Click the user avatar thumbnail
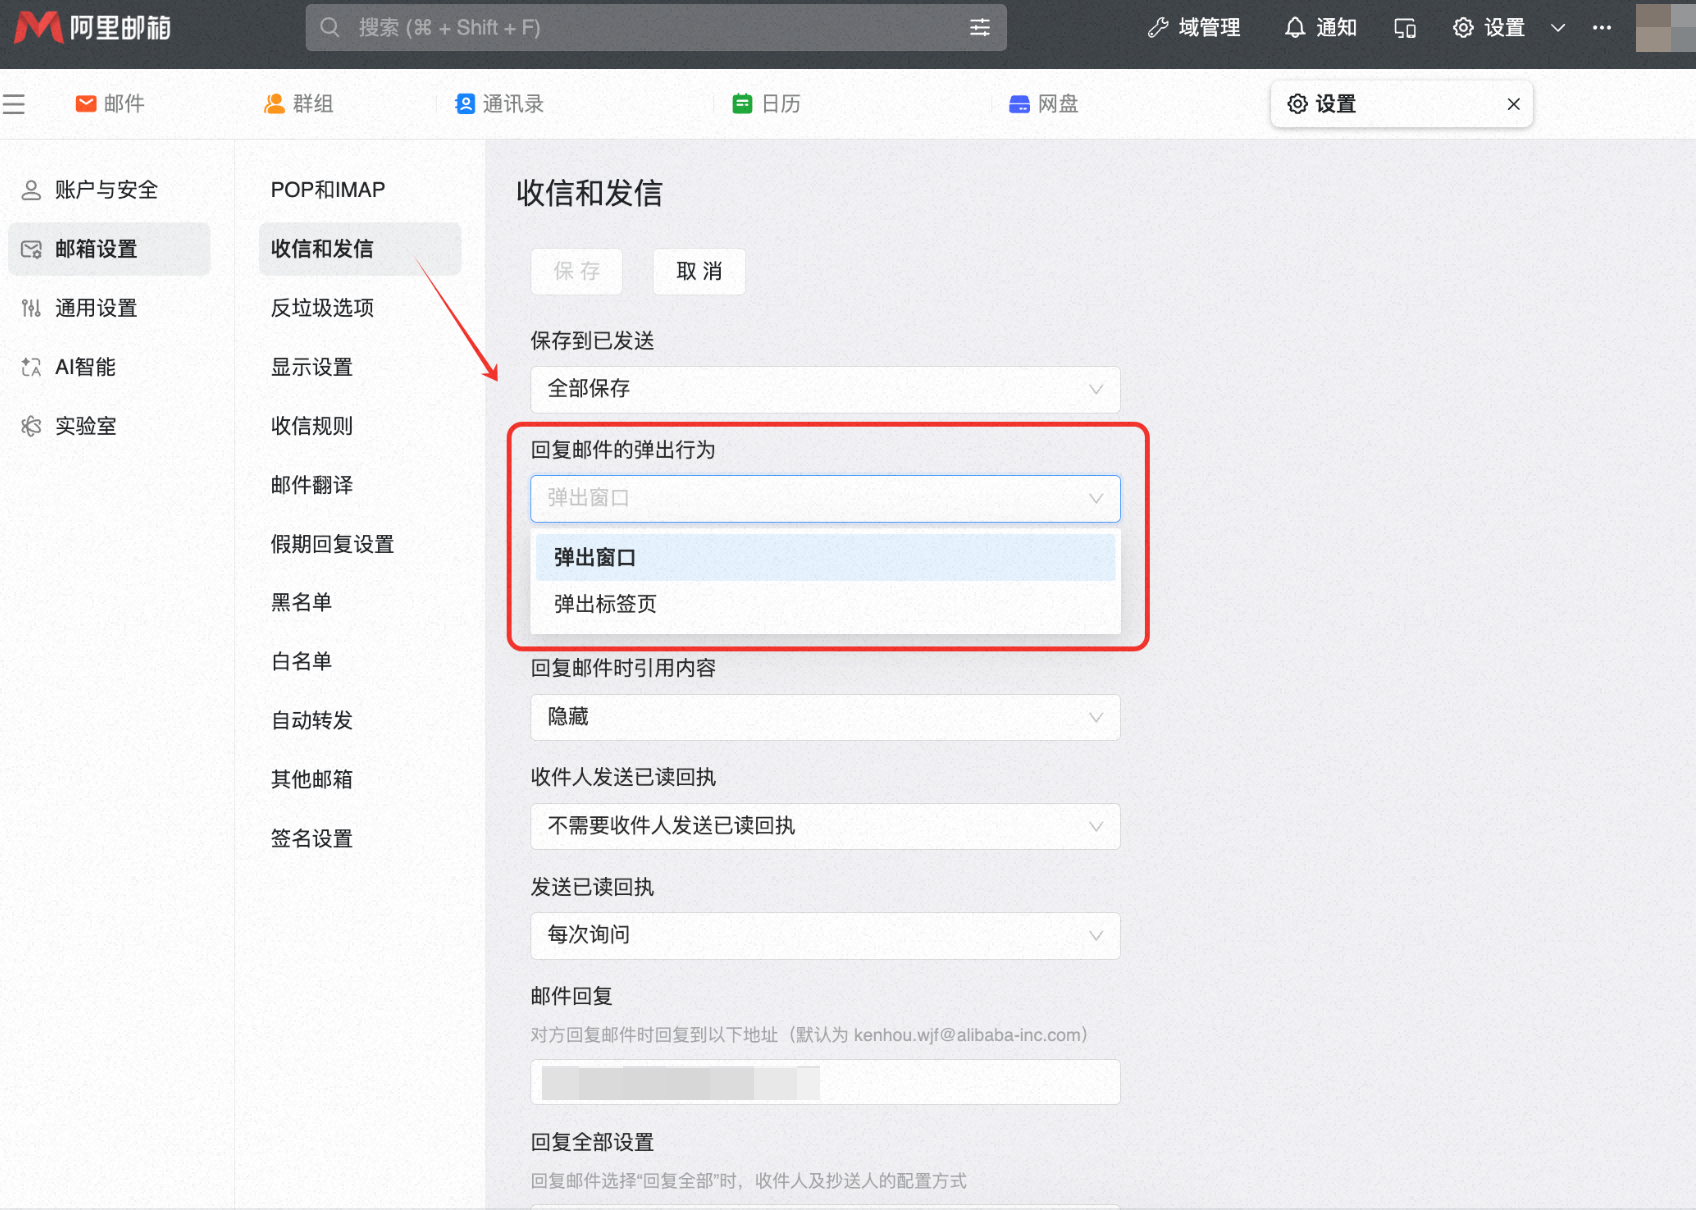This screenshot has width=1696, height=1210. click(1665, 27)
